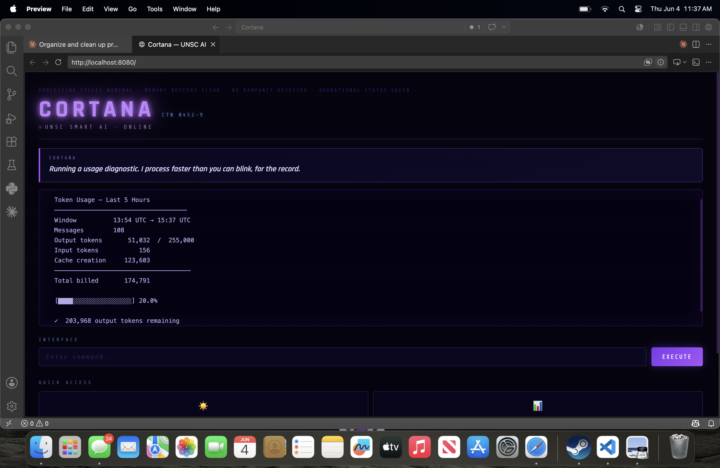Toggle the primary side bar visibility

coord(670,27)
